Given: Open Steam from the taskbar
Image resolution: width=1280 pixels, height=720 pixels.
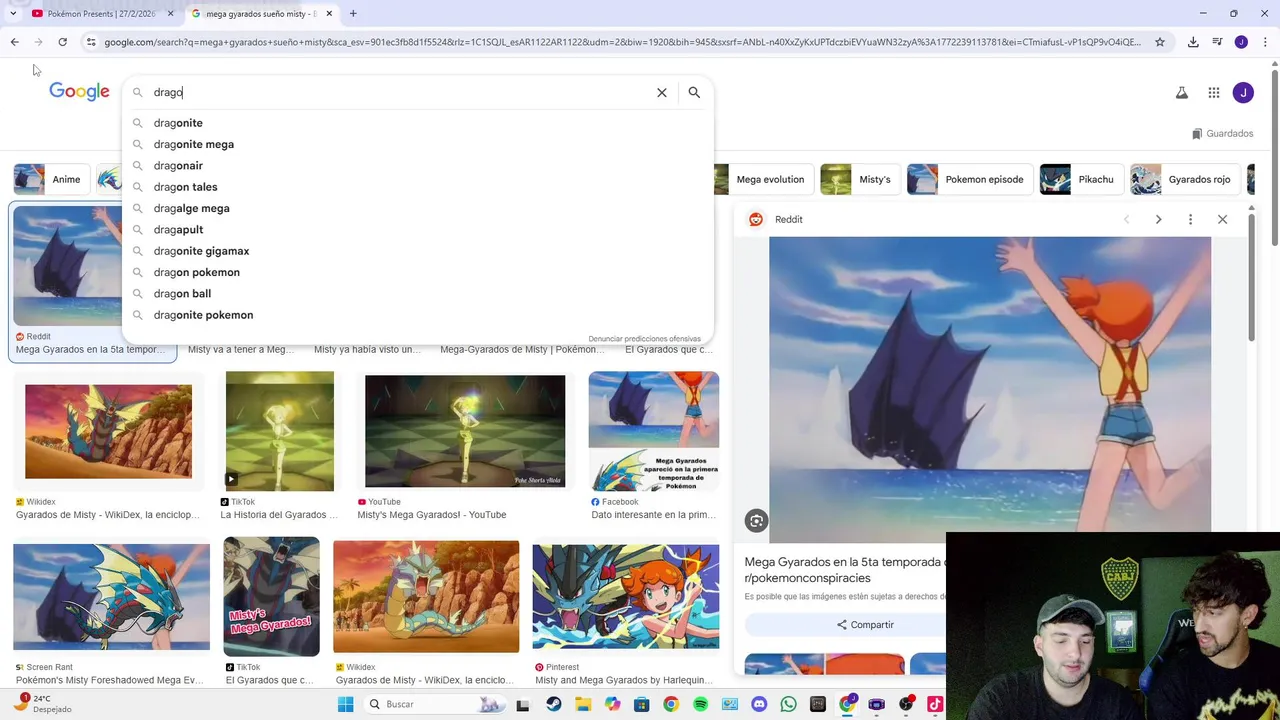Looking at the screenshot, I should coord(553,704).
